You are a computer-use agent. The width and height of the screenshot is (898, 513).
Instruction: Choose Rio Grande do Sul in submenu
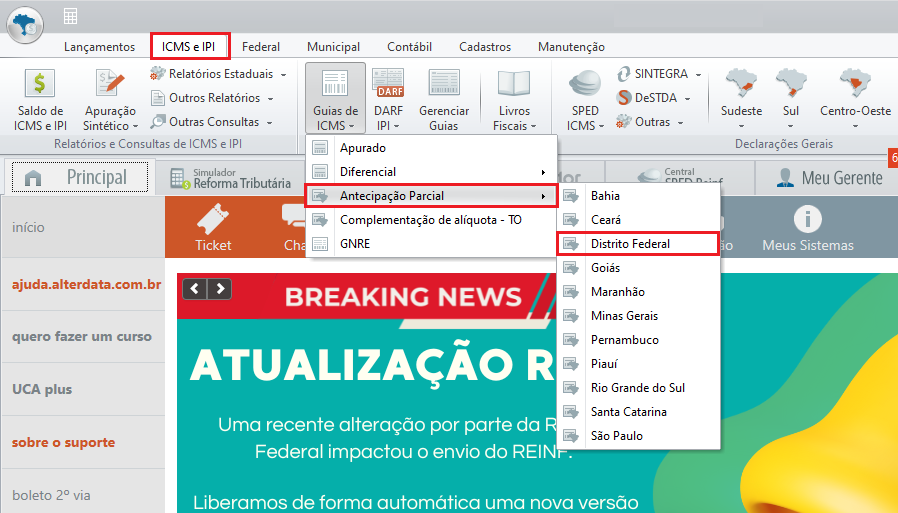(639, 388)
